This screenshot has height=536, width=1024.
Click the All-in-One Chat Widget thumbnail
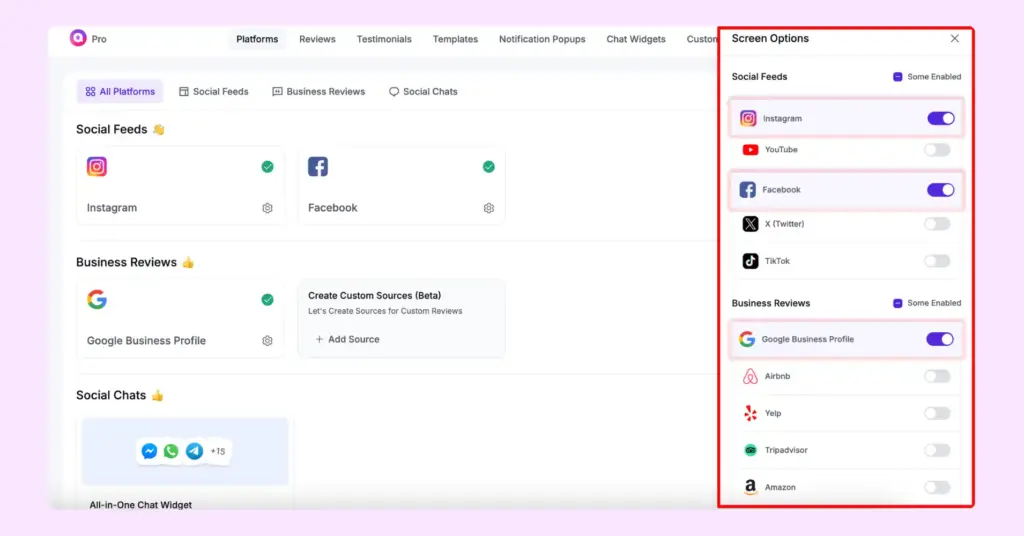click(185, 451)
